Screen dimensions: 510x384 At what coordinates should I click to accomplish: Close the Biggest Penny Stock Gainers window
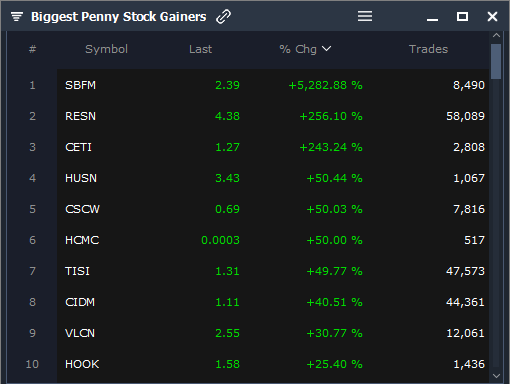[492, 16]
